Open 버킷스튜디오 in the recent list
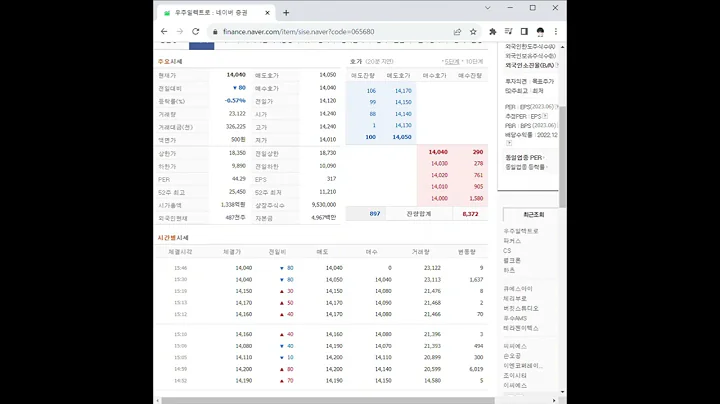720x404 pixels. tap(521, 309)
